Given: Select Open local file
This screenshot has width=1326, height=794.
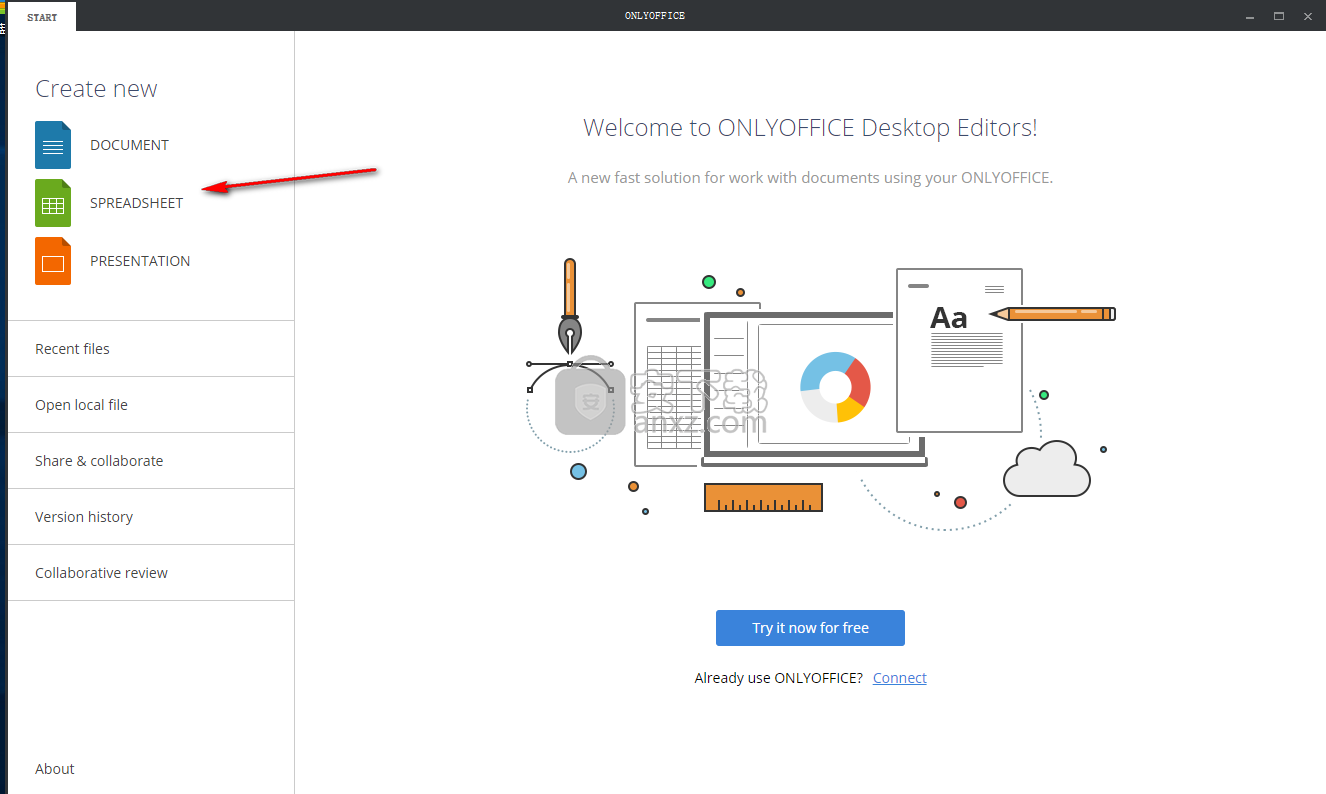Looking at the screenshot, I should pyautogui.click(x=151, y=405).
